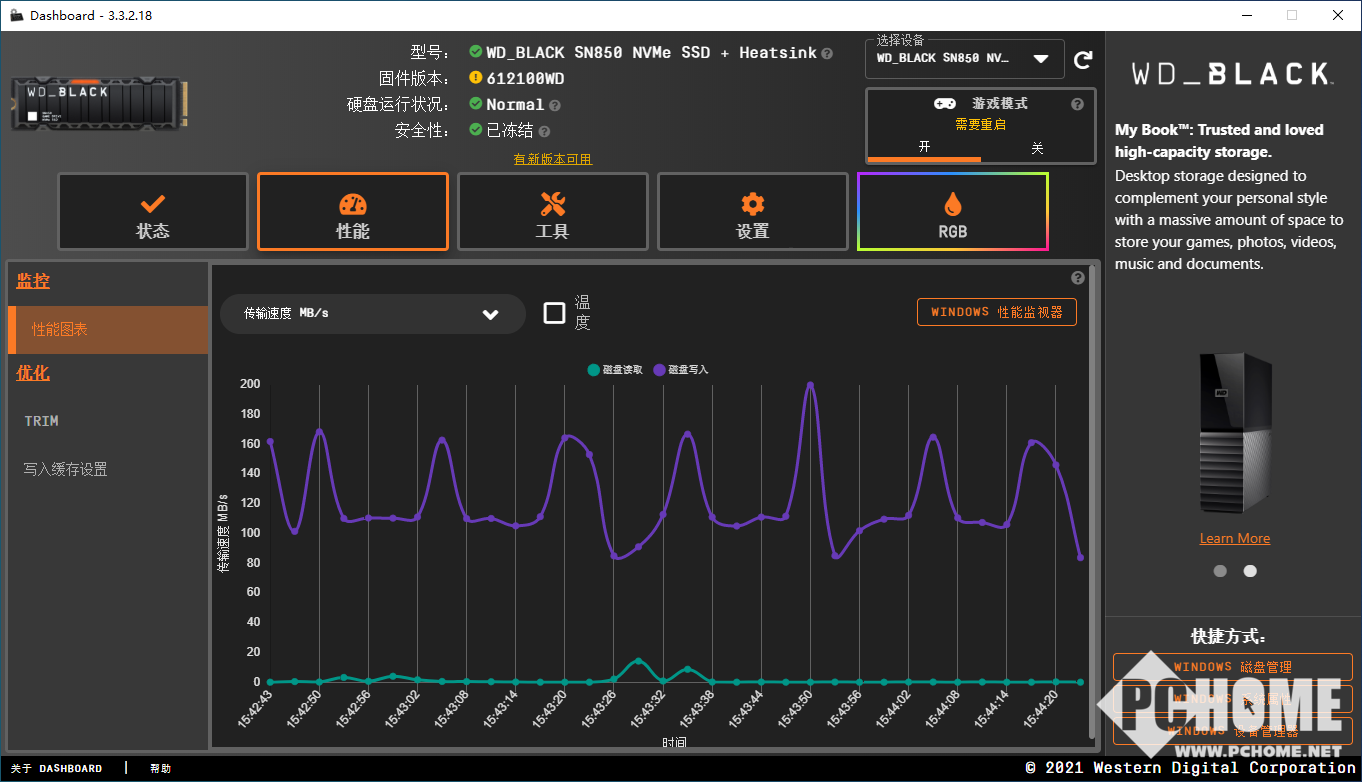
Task: Click 需要重启 text in game mode
Action: [980, 125]
